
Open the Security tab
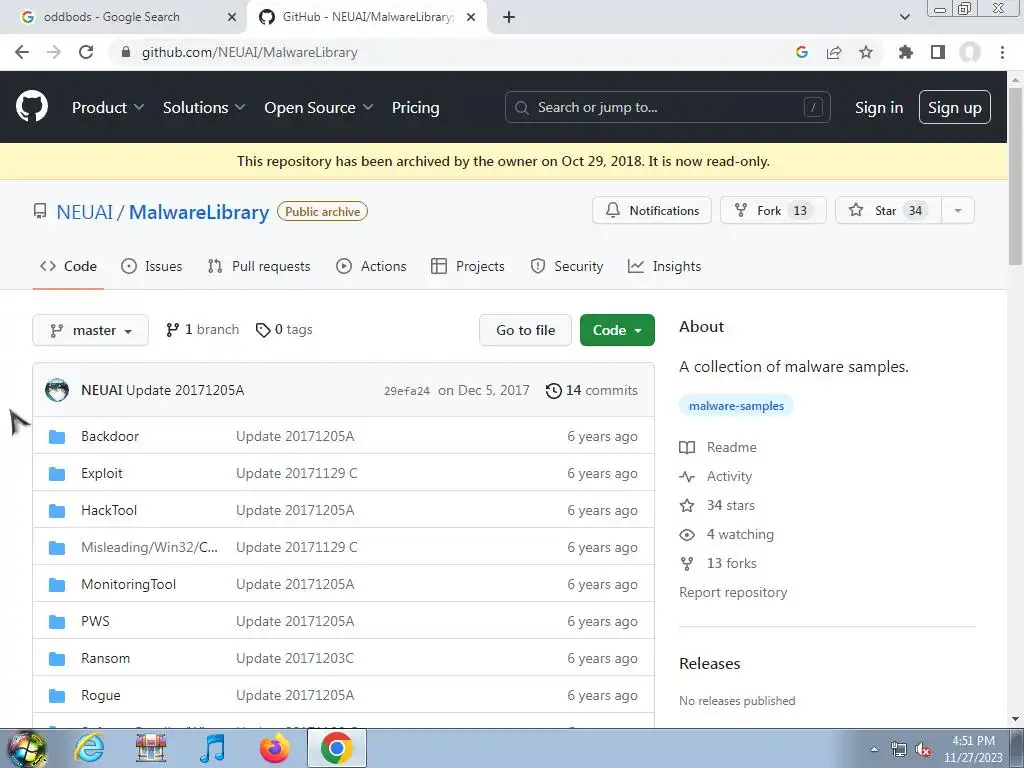[x=566, y=266]
